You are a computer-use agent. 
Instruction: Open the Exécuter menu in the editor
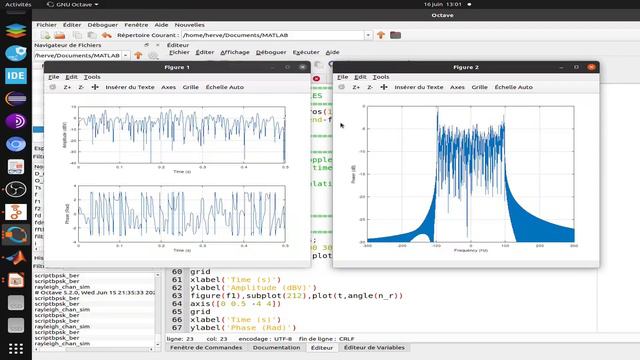click(306, 52)
